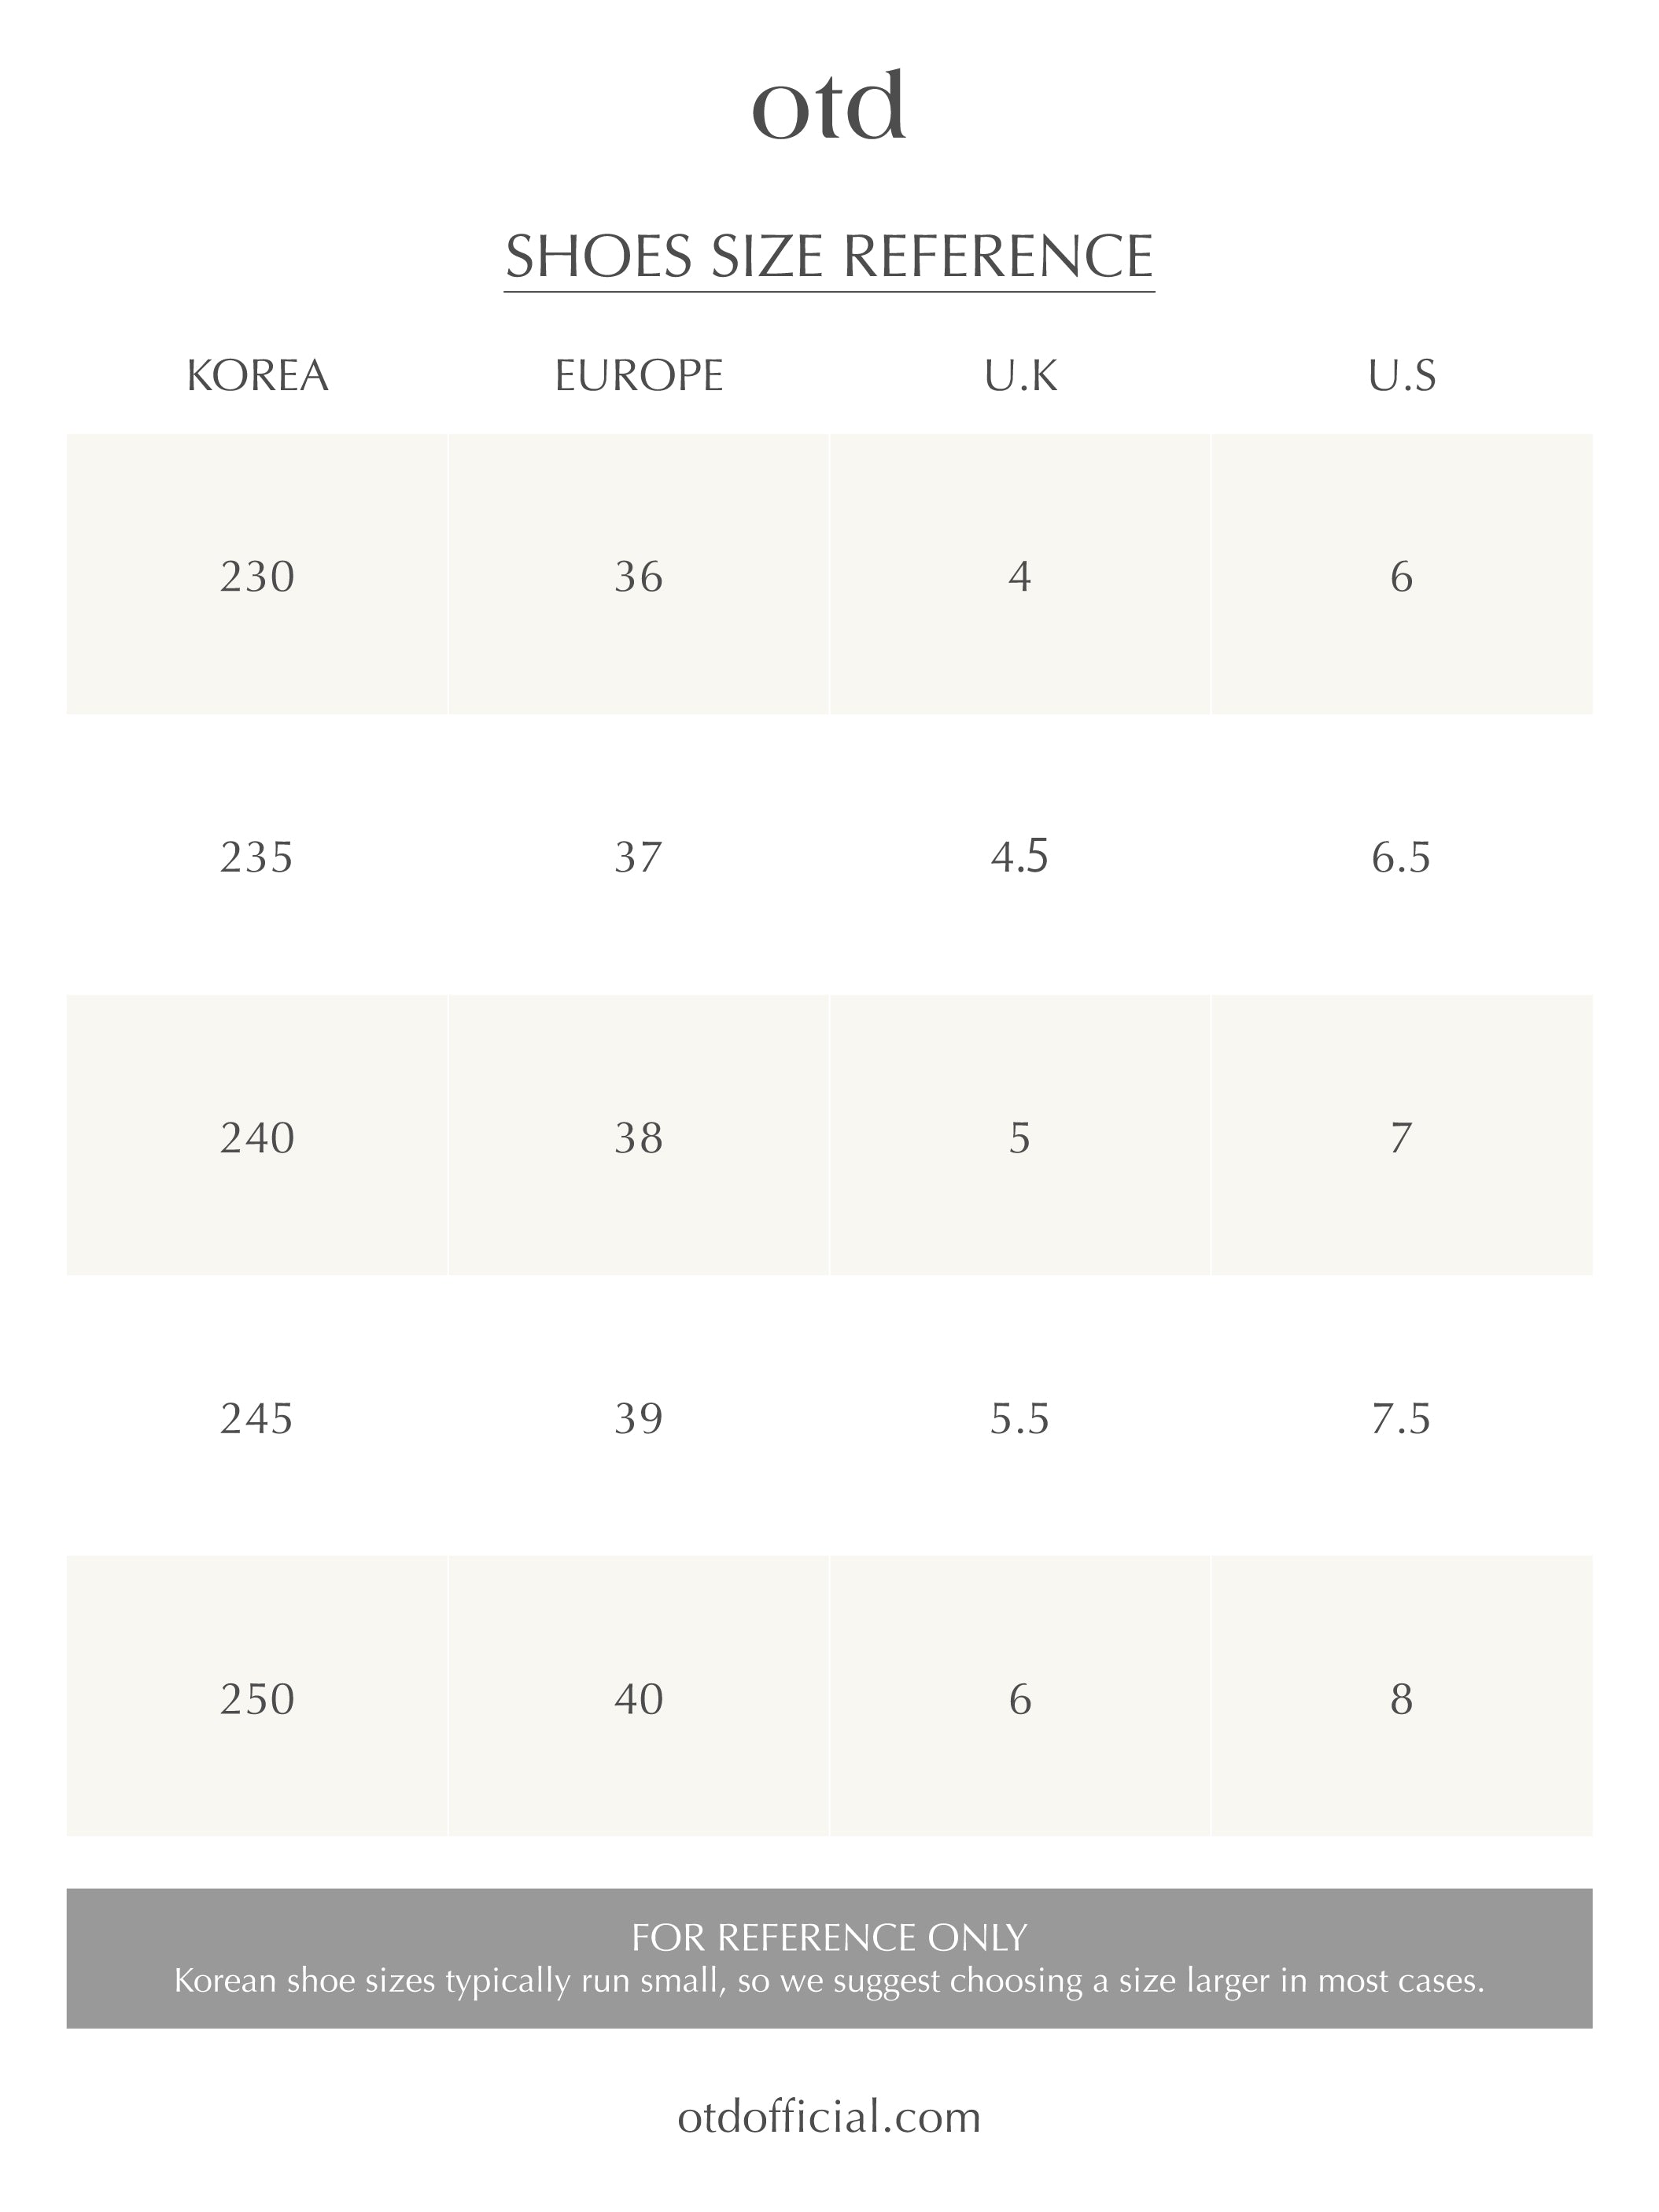Select Korea size 250 cell

258,1700
